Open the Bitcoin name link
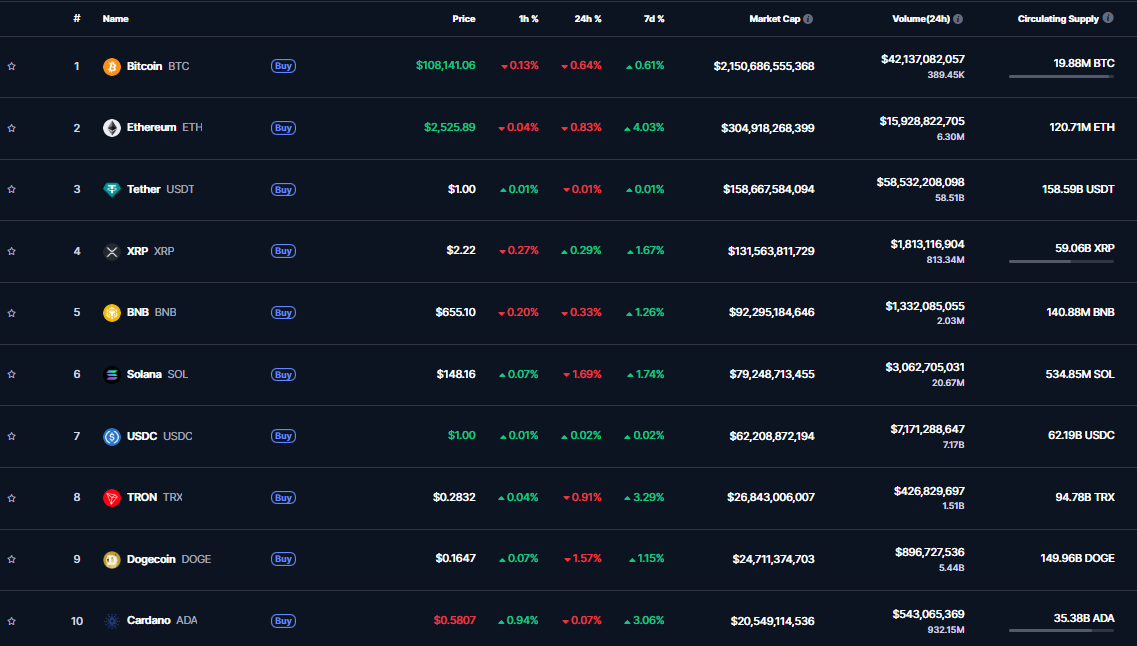 pos(144,66)
